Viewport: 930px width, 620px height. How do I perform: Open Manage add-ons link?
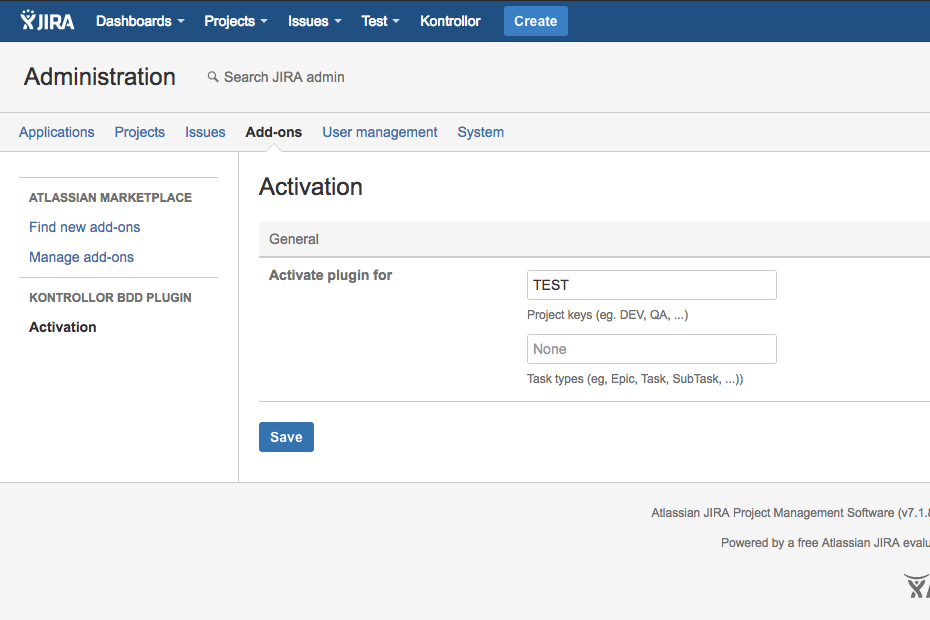81,257
